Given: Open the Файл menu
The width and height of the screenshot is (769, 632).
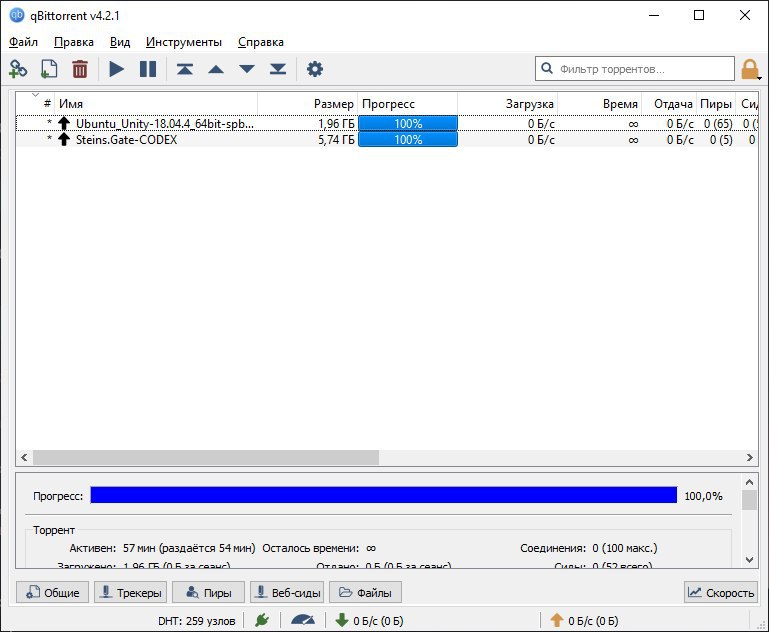Looking at the screenshot, I should coord(24,42).
